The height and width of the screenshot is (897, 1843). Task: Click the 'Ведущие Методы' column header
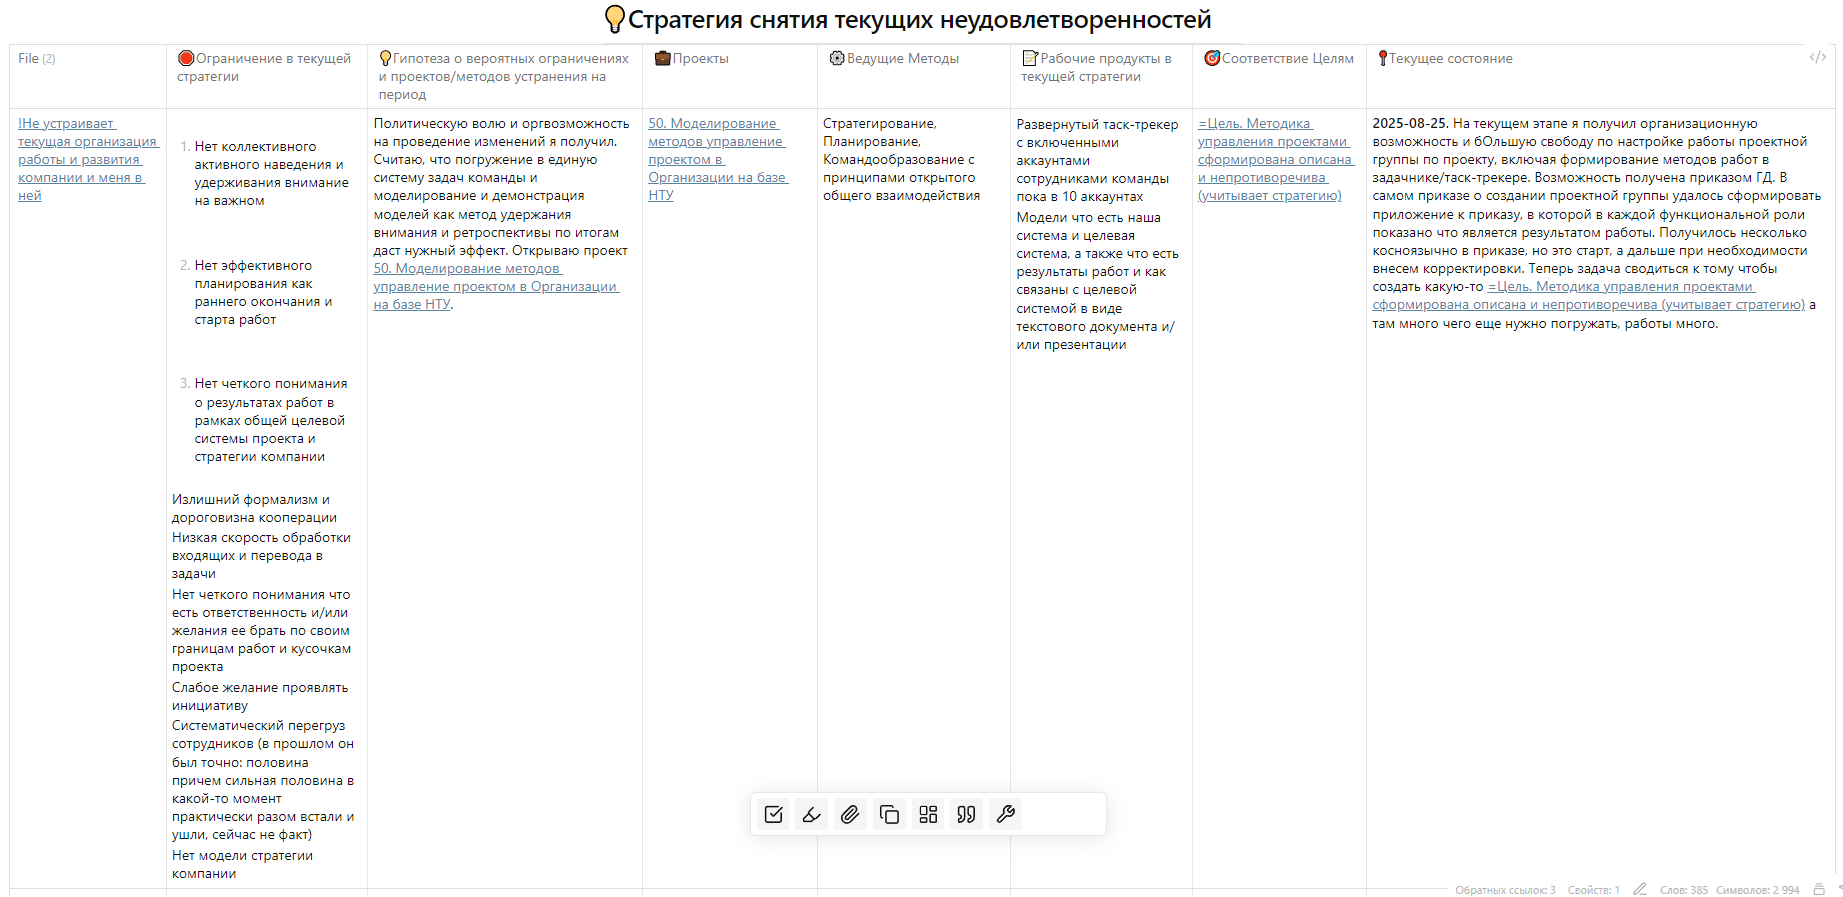click(901, 59)
